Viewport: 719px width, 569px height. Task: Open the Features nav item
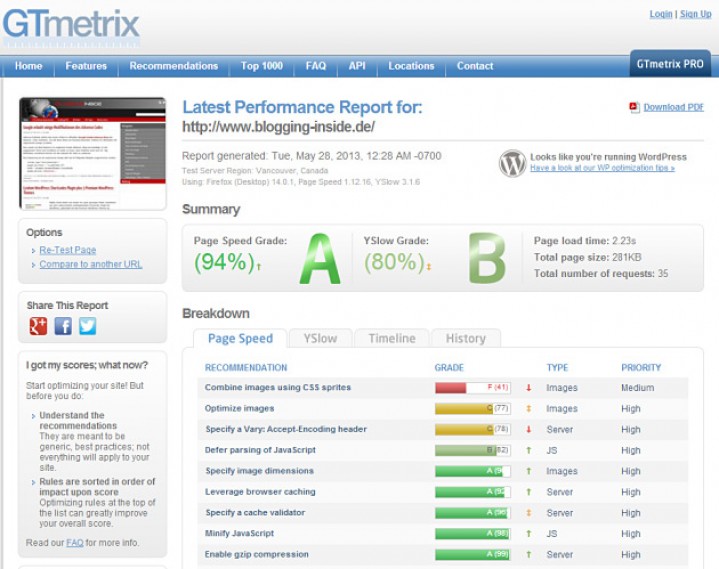click(x=86, y=66)
